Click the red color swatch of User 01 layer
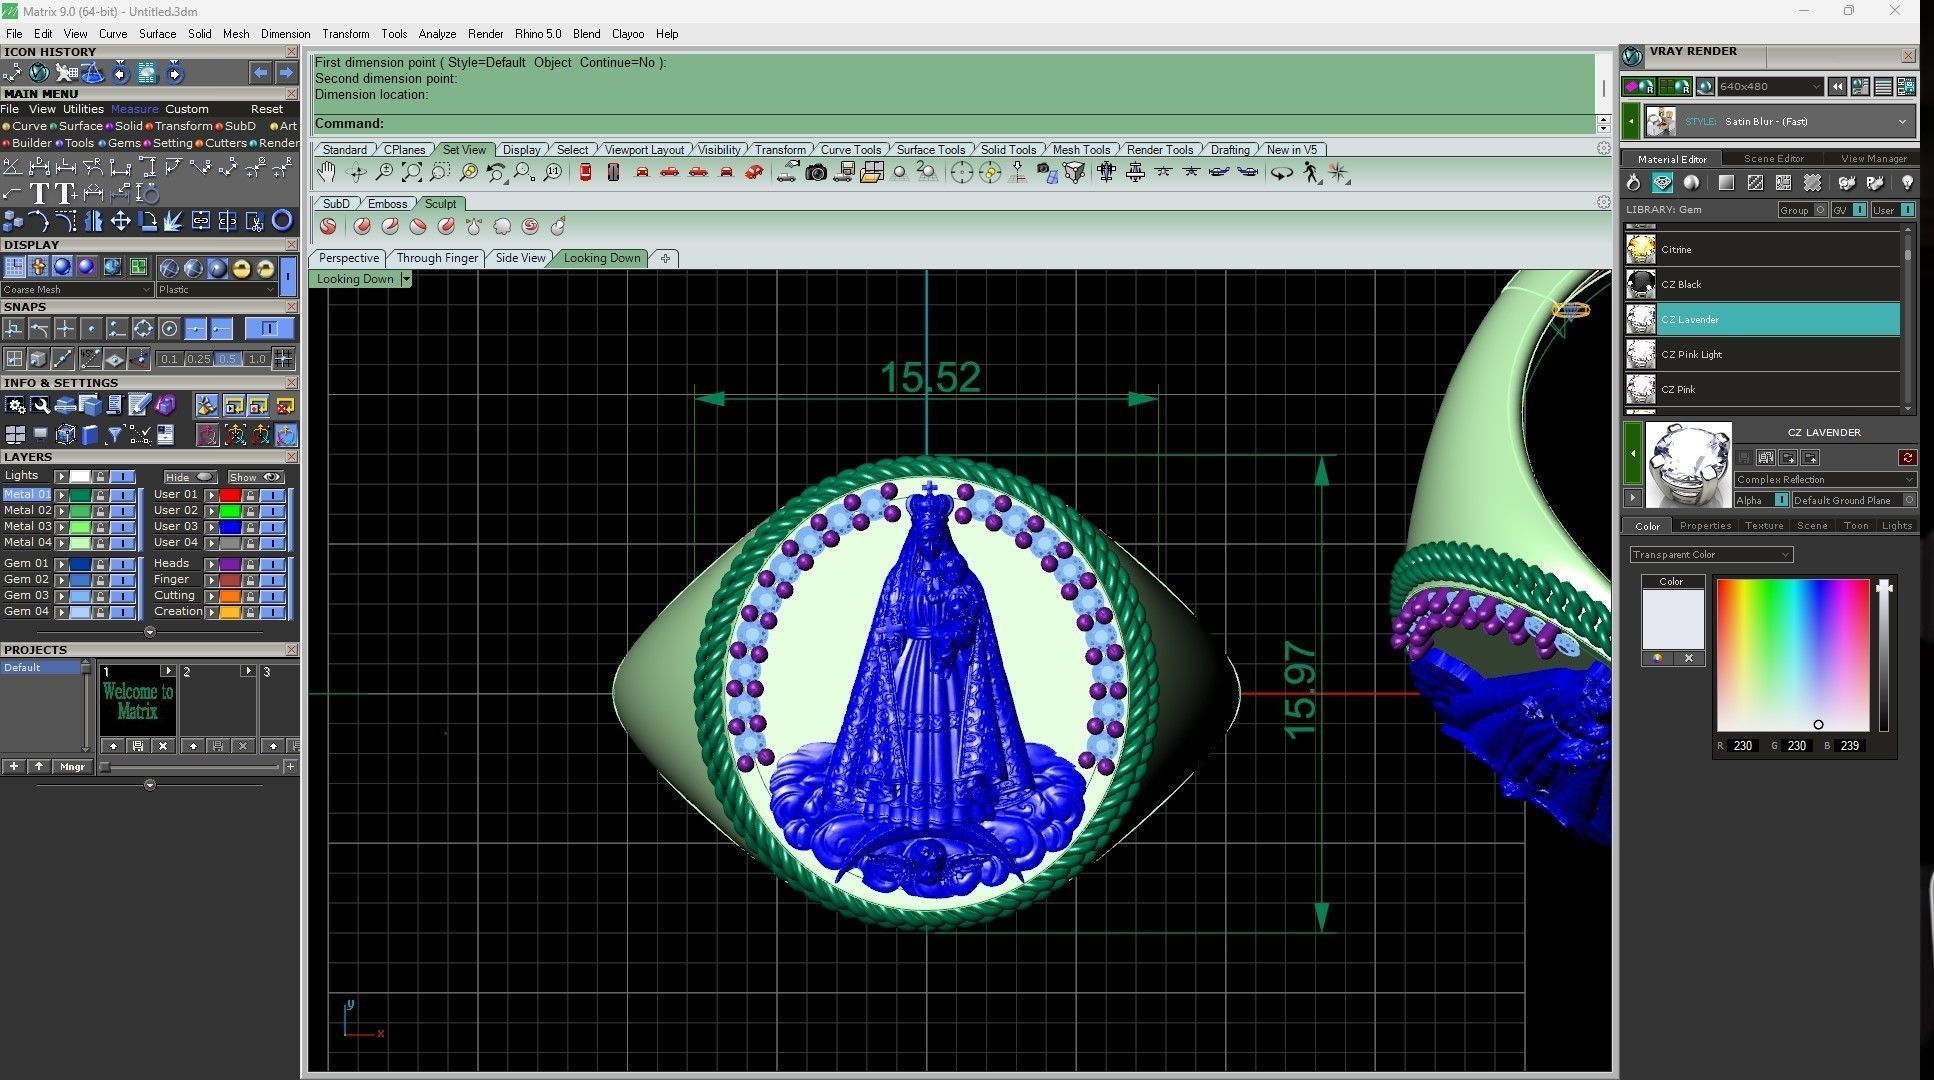1934x1080 pixels. (x=230, y=495)
